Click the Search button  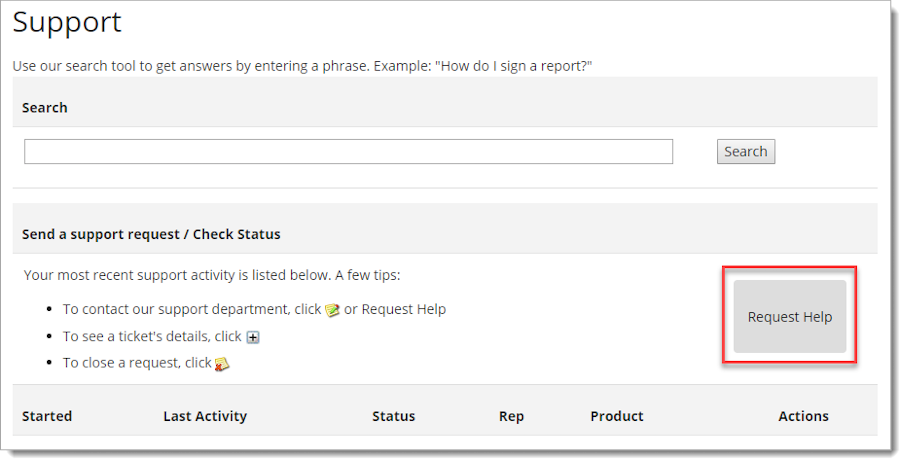(746, 151)
